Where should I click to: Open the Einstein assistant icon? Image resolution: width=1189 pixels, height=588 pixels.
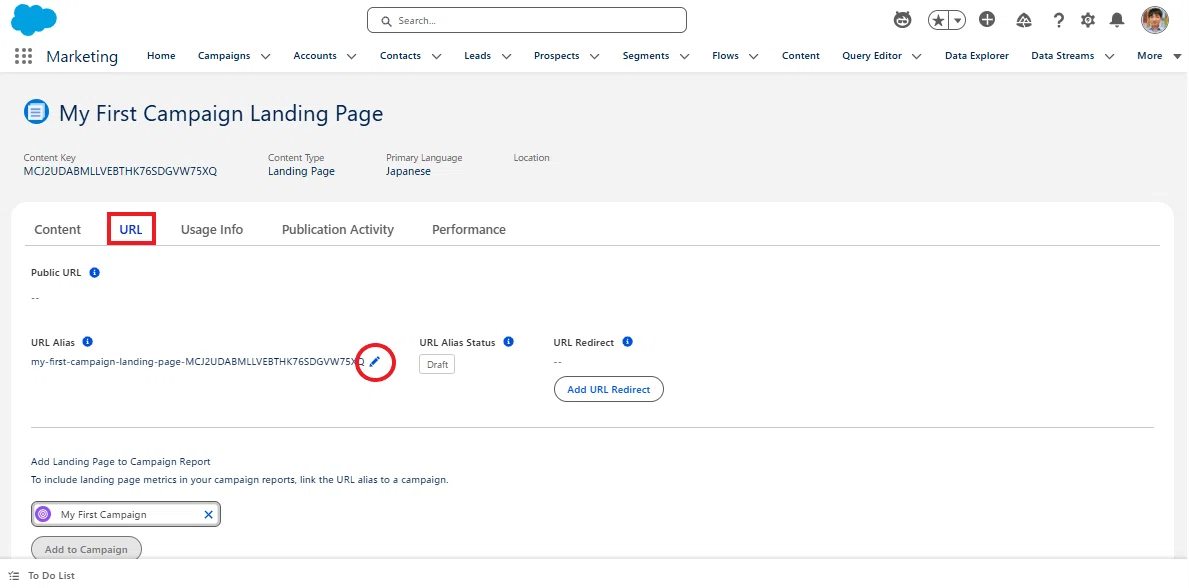click(x=902, y=20)
